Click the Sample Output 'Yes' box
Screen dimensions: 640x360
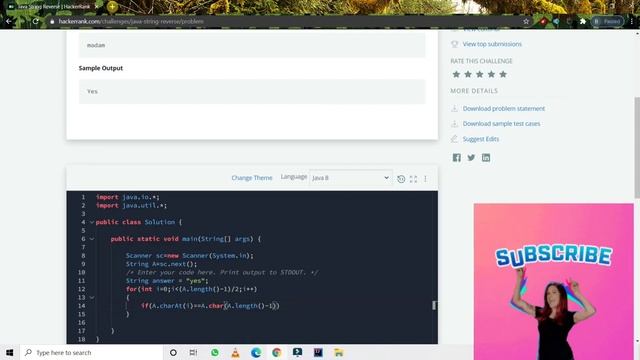click(252, 91)
